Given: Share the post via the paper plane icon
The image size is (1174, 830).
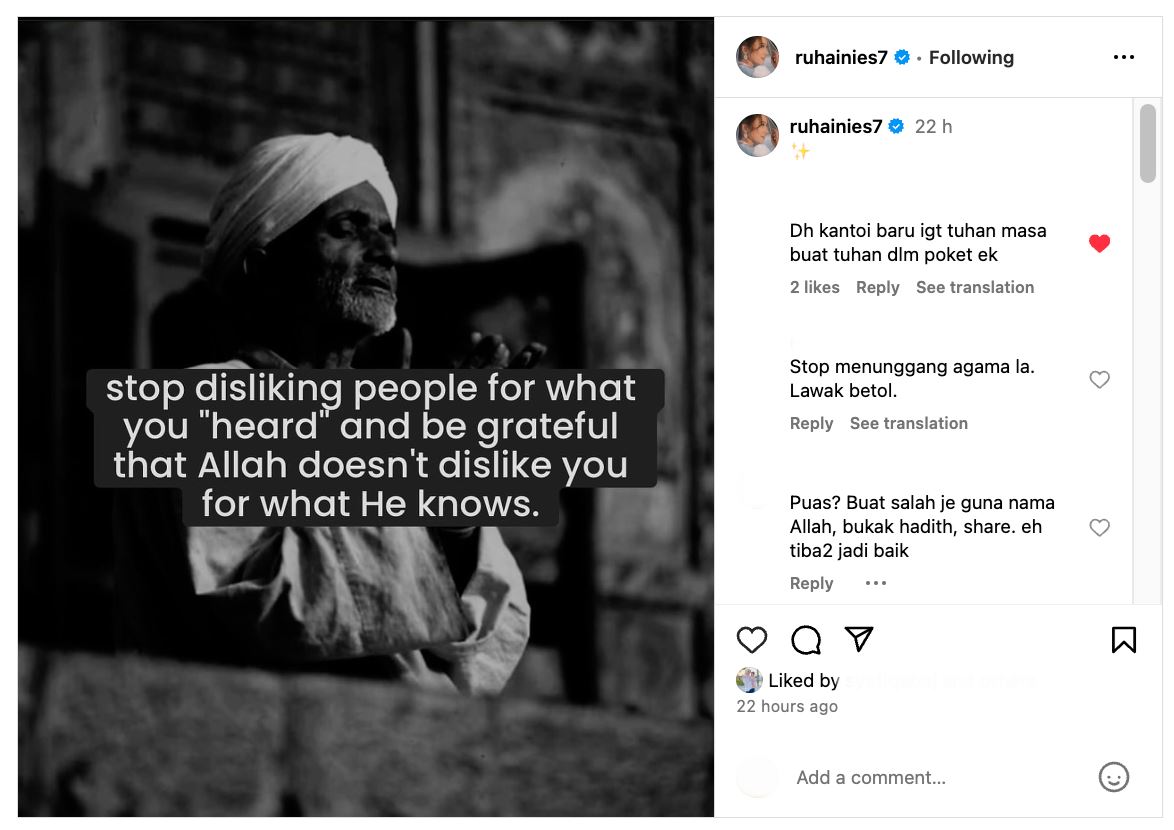Looking at the screenshot, I should 859,639.
